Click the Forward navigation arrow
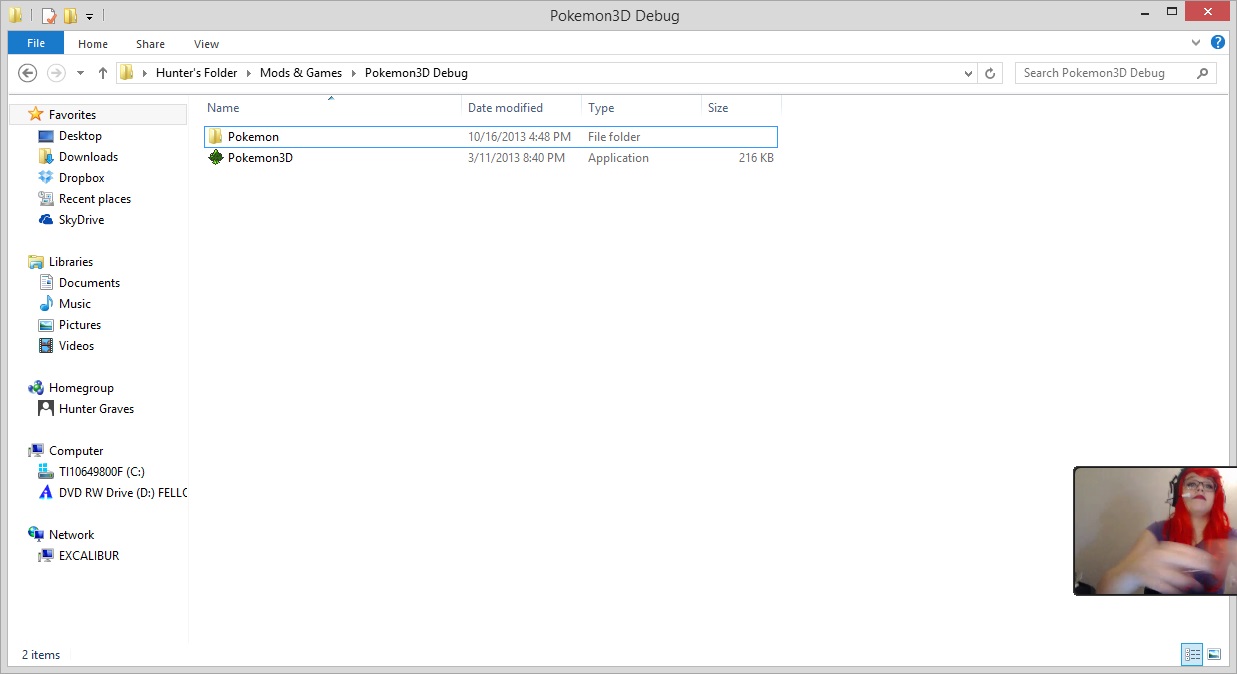 tap(57, 73)
